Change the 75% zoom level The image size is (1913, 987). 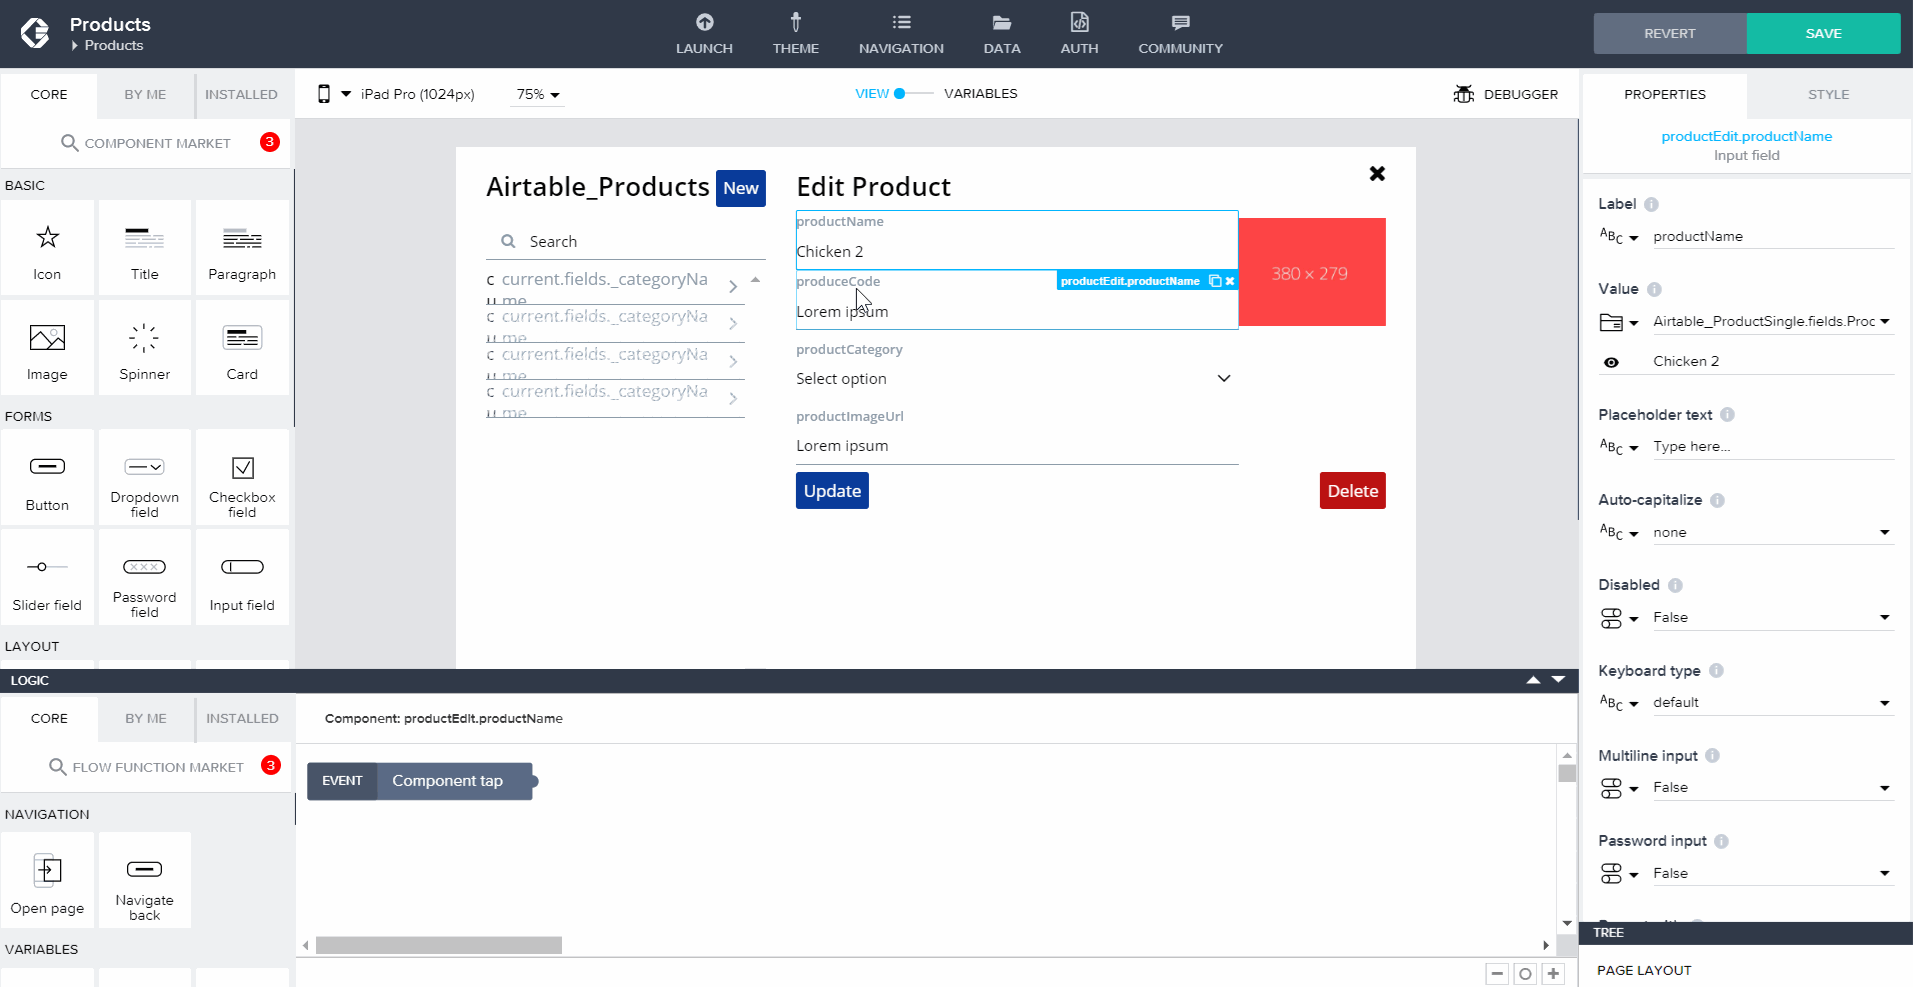coord(538,95)
